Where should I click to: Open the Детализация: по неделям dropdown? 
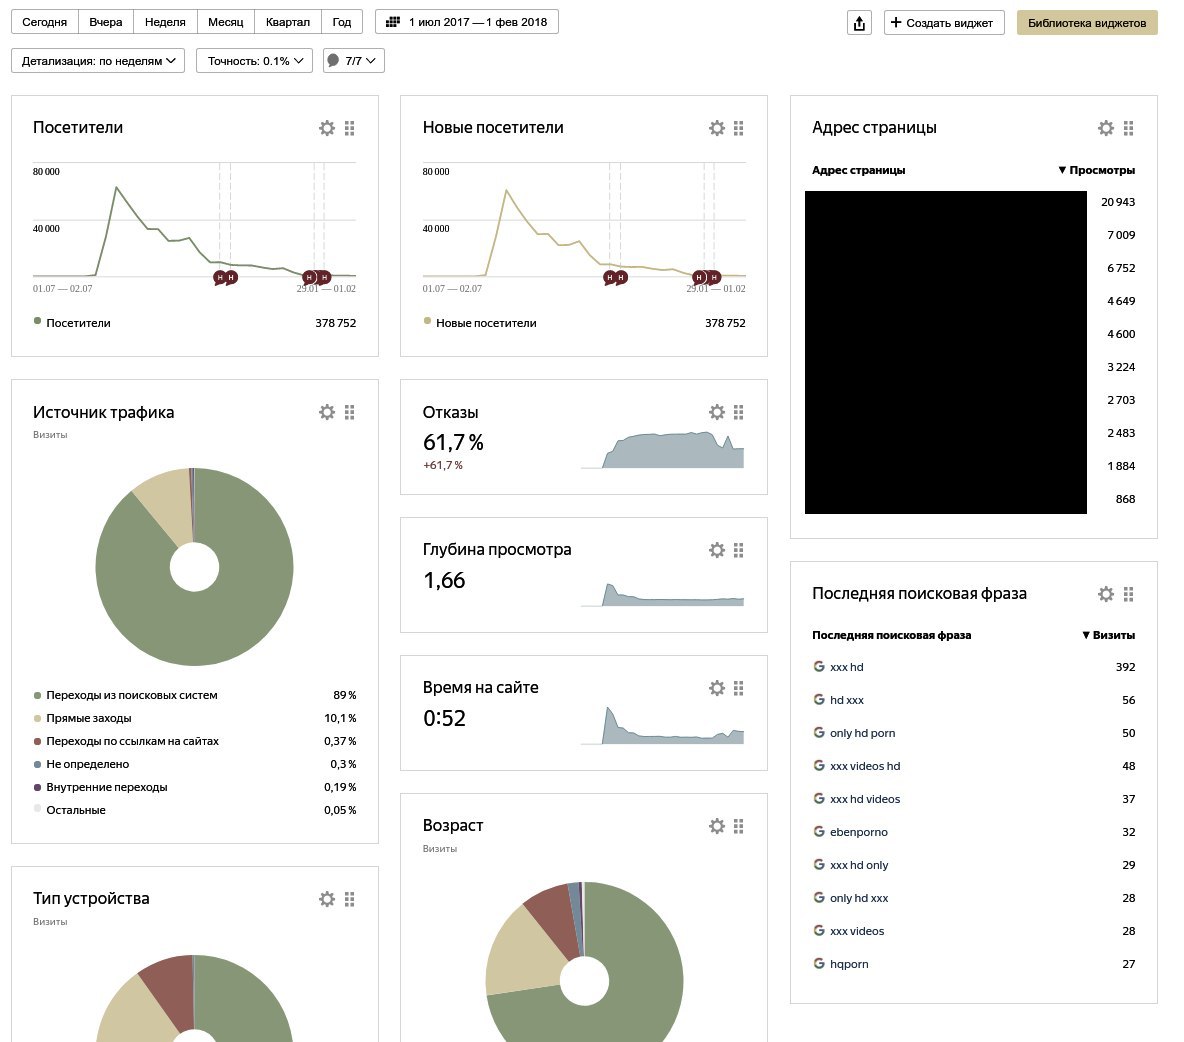pos(98,60)
